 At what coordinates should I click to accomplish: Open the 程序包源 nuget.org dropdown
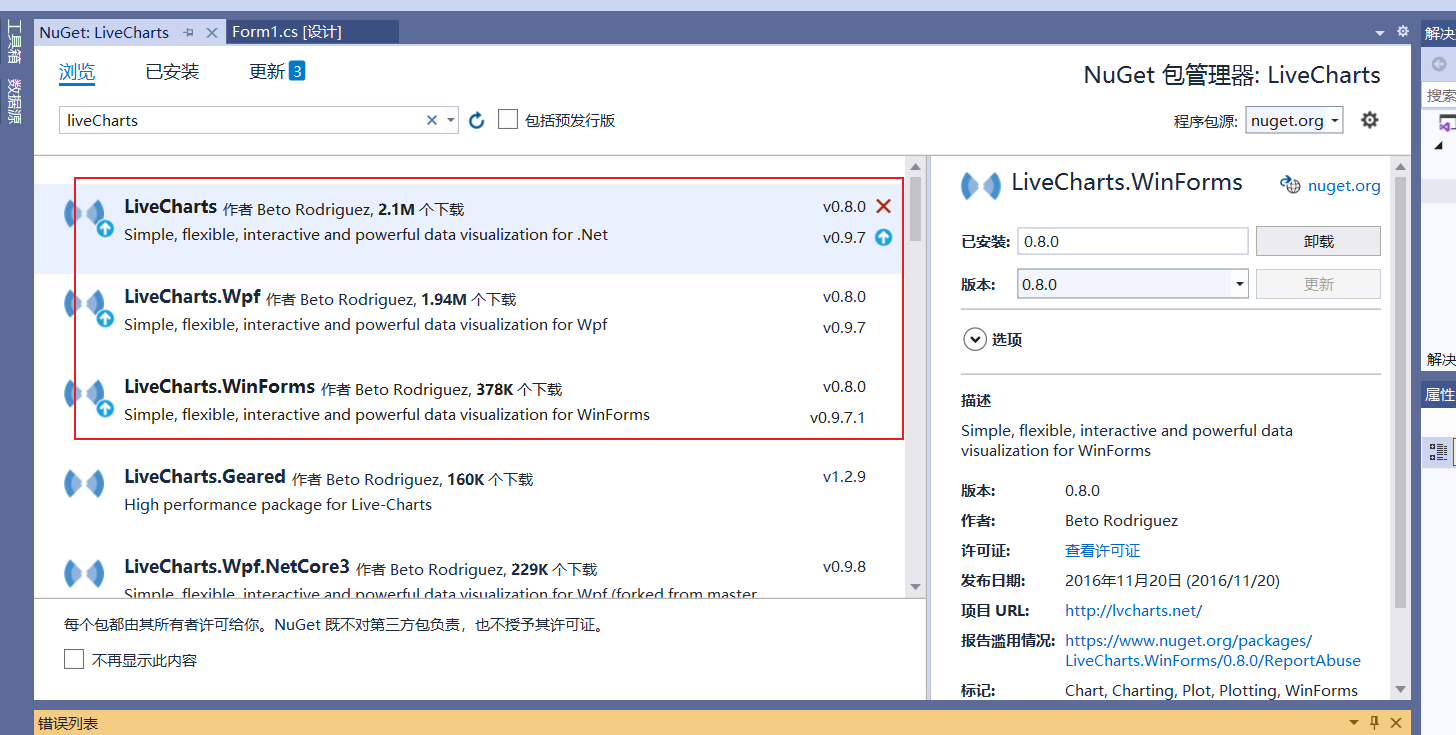[1335, 121]
